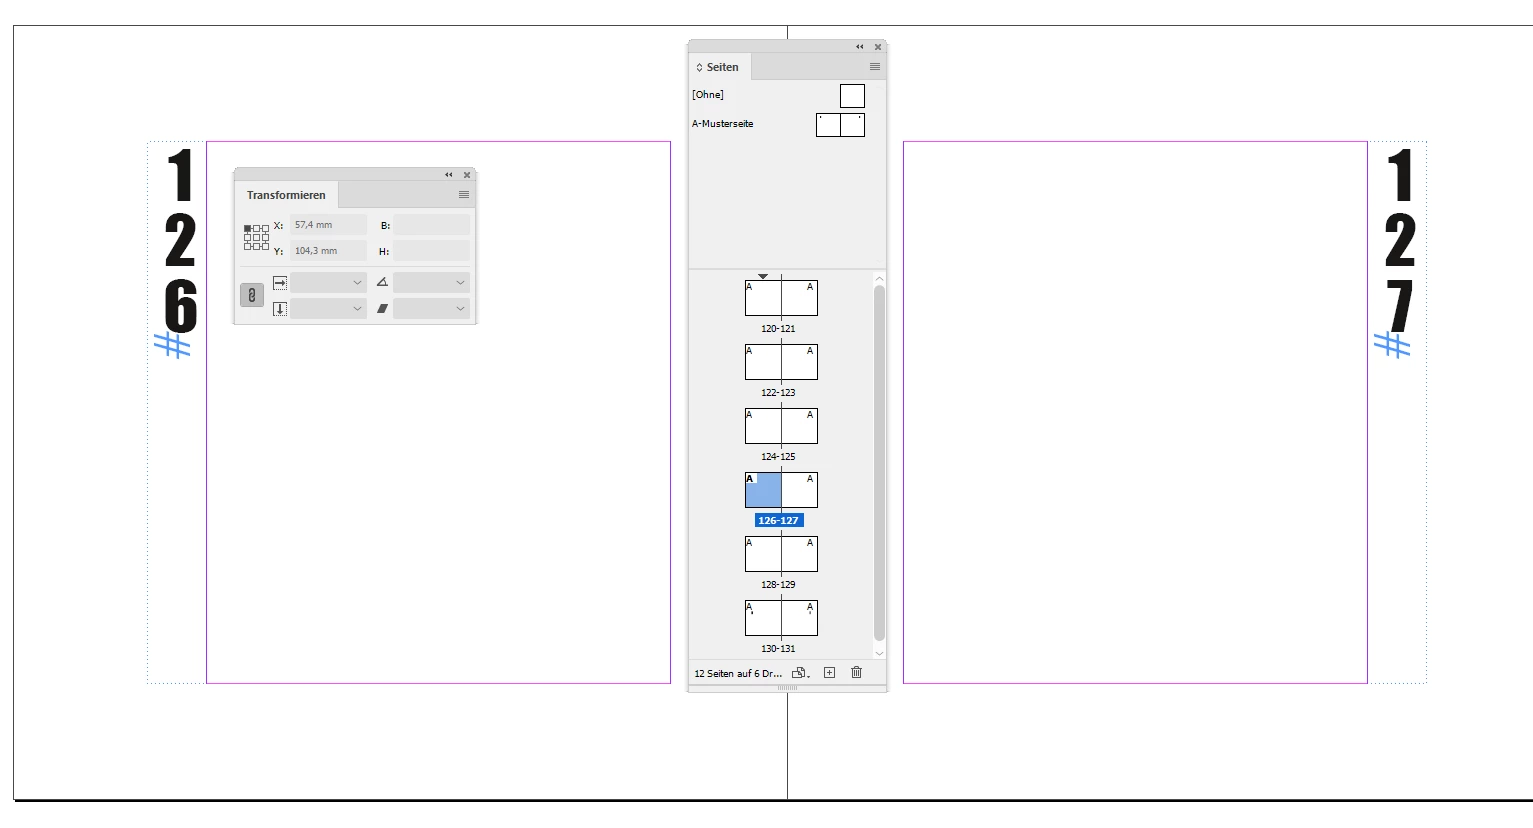Select page 126 in highlighted spread
Viewport: 1533px width, 828px height.
(x=763, y=490)
